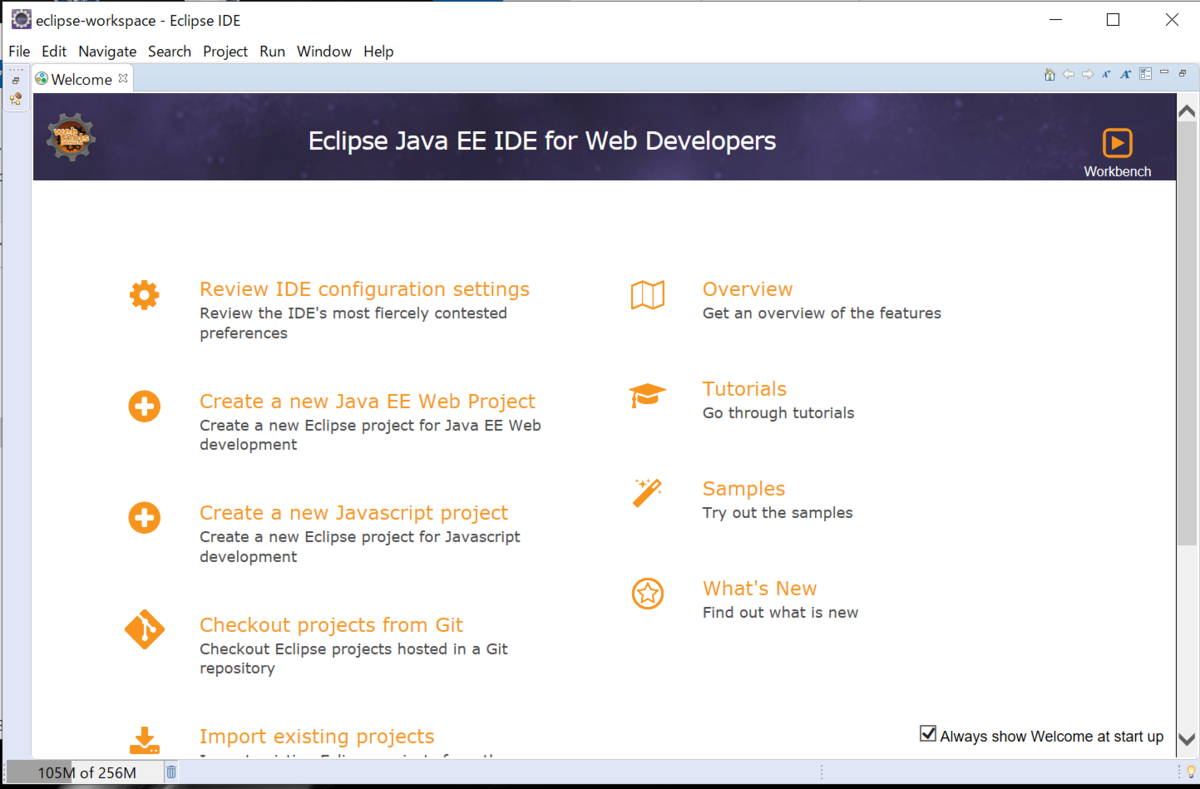The width and height of the screenshot is (1200, 789).
Task: Click the Tip of the Day lightbulb icon
Action: pyautogui.click(x=1190, y=771)
